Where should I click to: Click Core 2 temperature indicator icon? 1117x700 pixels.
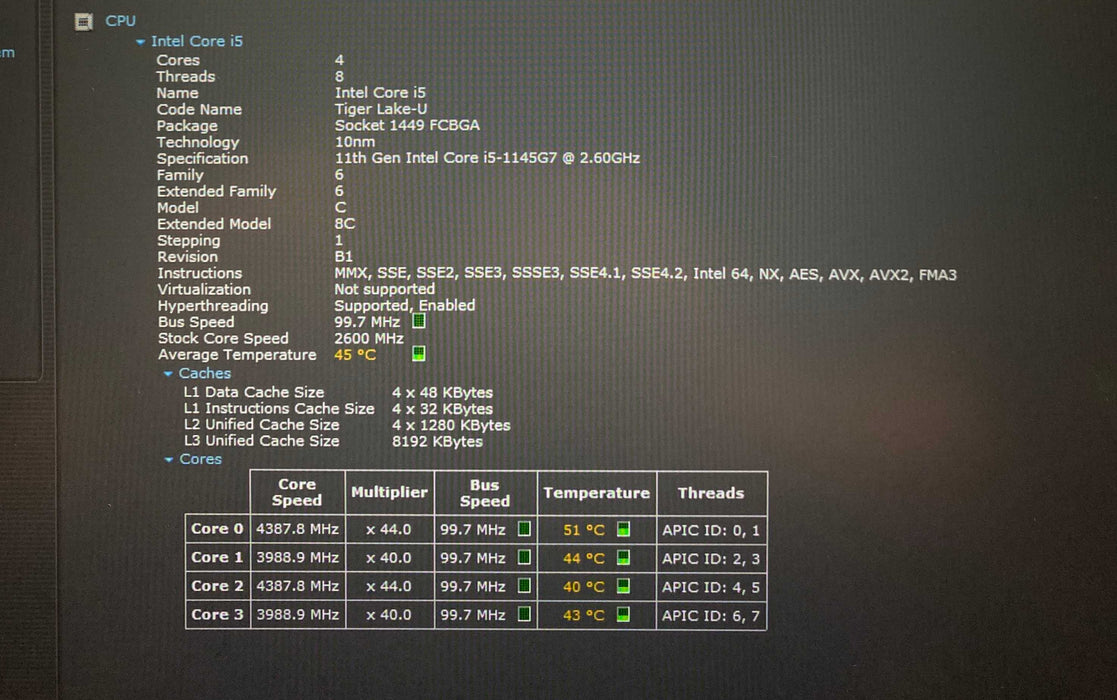click(x=623, y=586)
